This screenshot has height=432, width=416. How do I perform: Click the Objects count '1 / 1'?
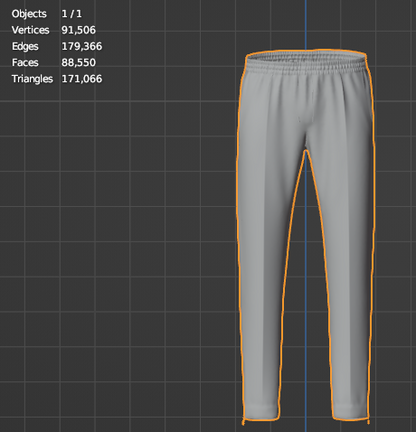click(71, 14)
